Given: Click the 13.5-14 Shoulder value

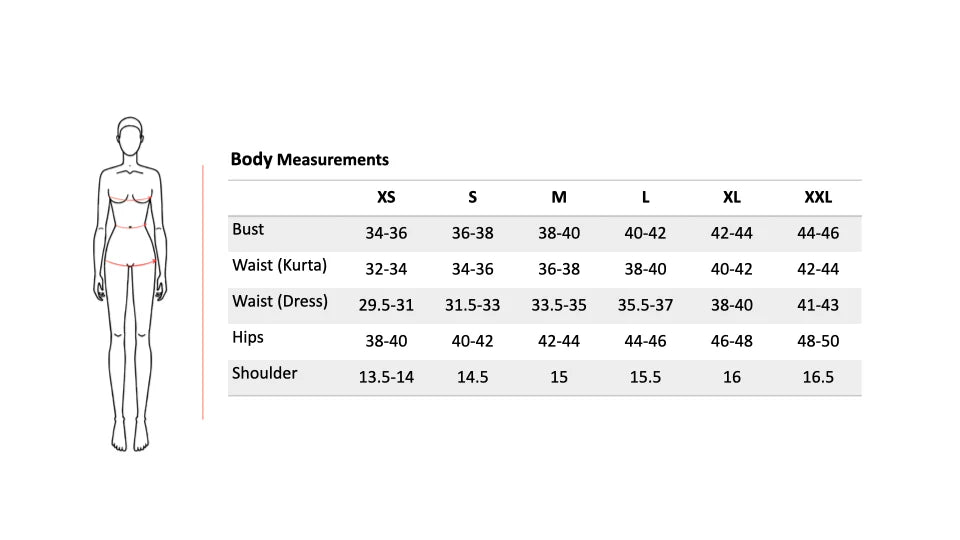Looking at the screenshot, I should pyautogui.click(x=386, y=378).
